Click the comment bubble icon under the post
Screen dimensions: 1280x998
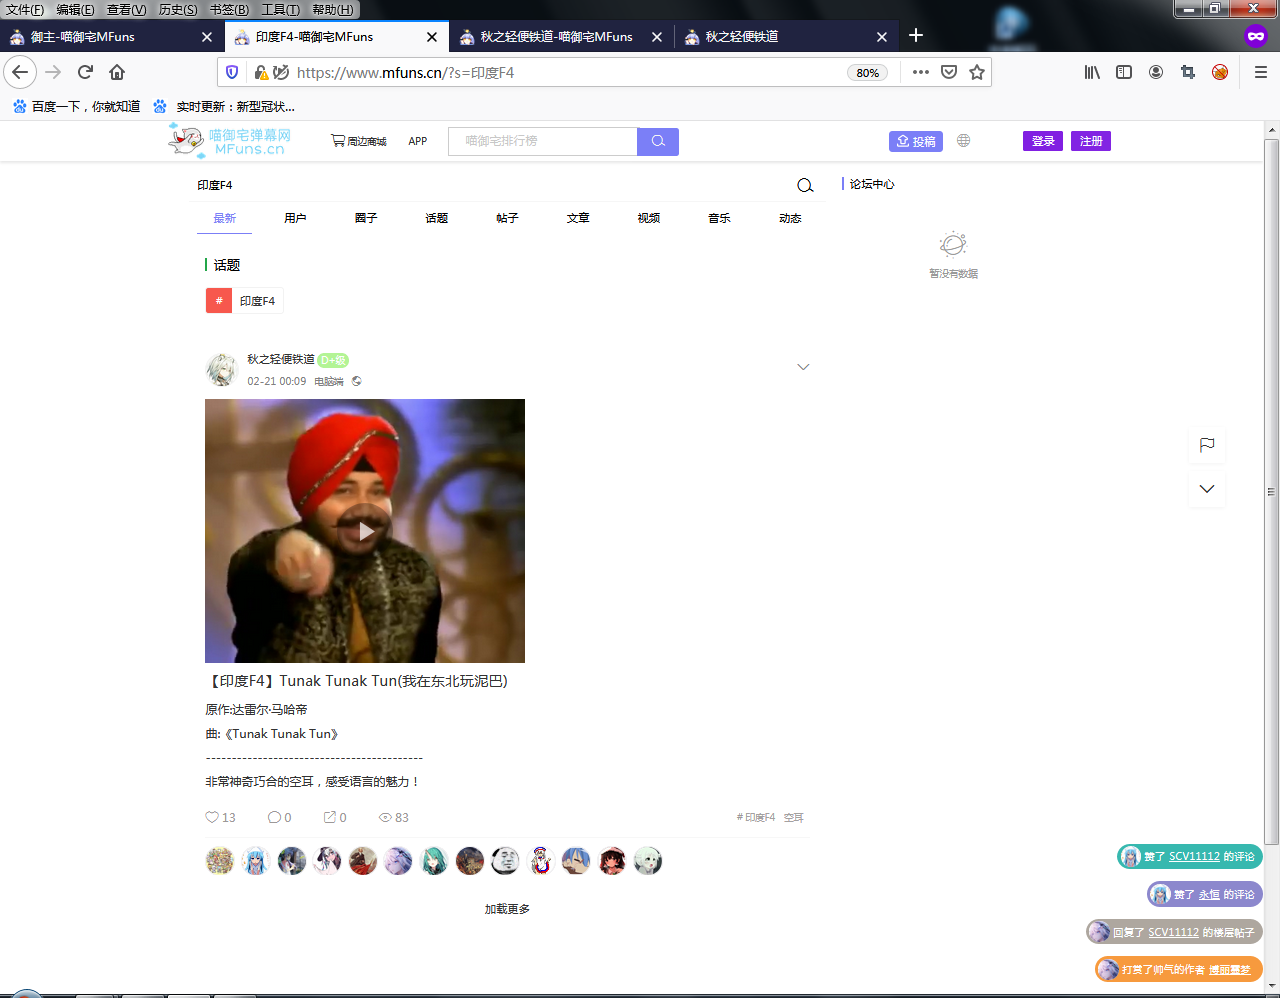pyautogui.click(x=274, y=817)
